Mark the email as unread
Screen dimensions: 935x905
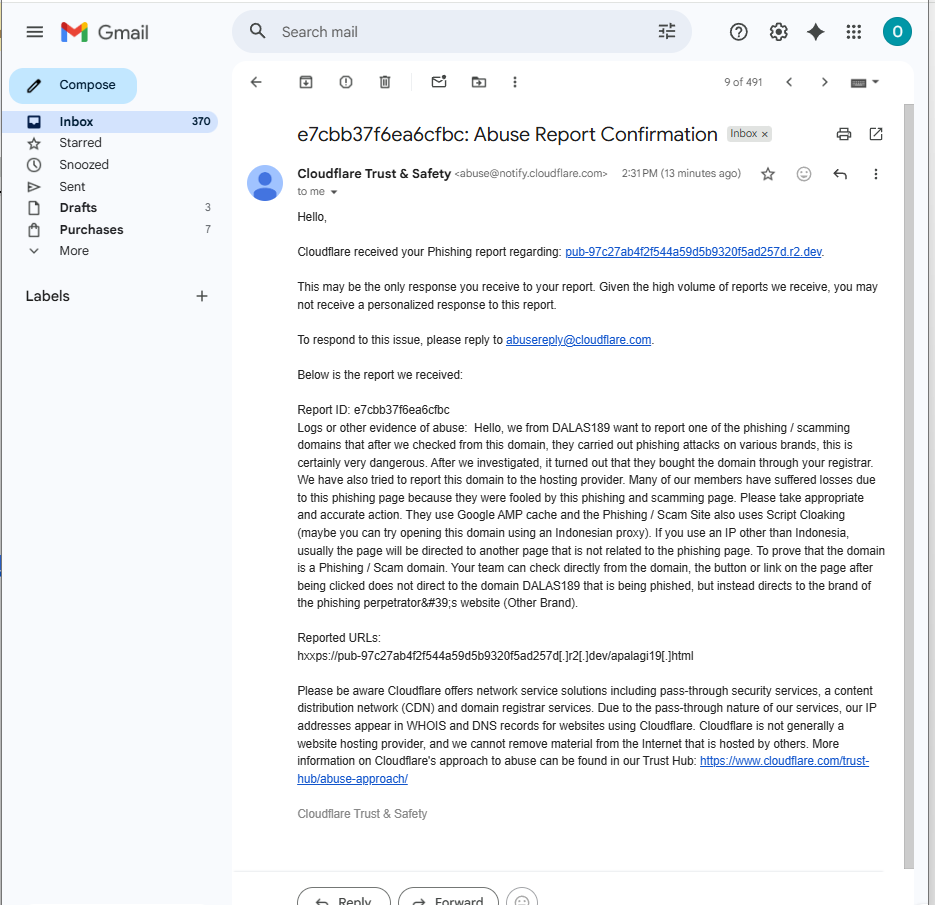point(439,82)
